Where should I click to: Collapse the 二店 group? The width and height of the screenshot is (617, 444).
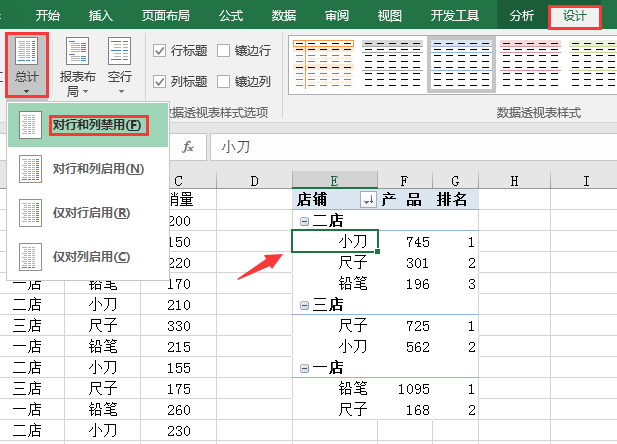304,221
